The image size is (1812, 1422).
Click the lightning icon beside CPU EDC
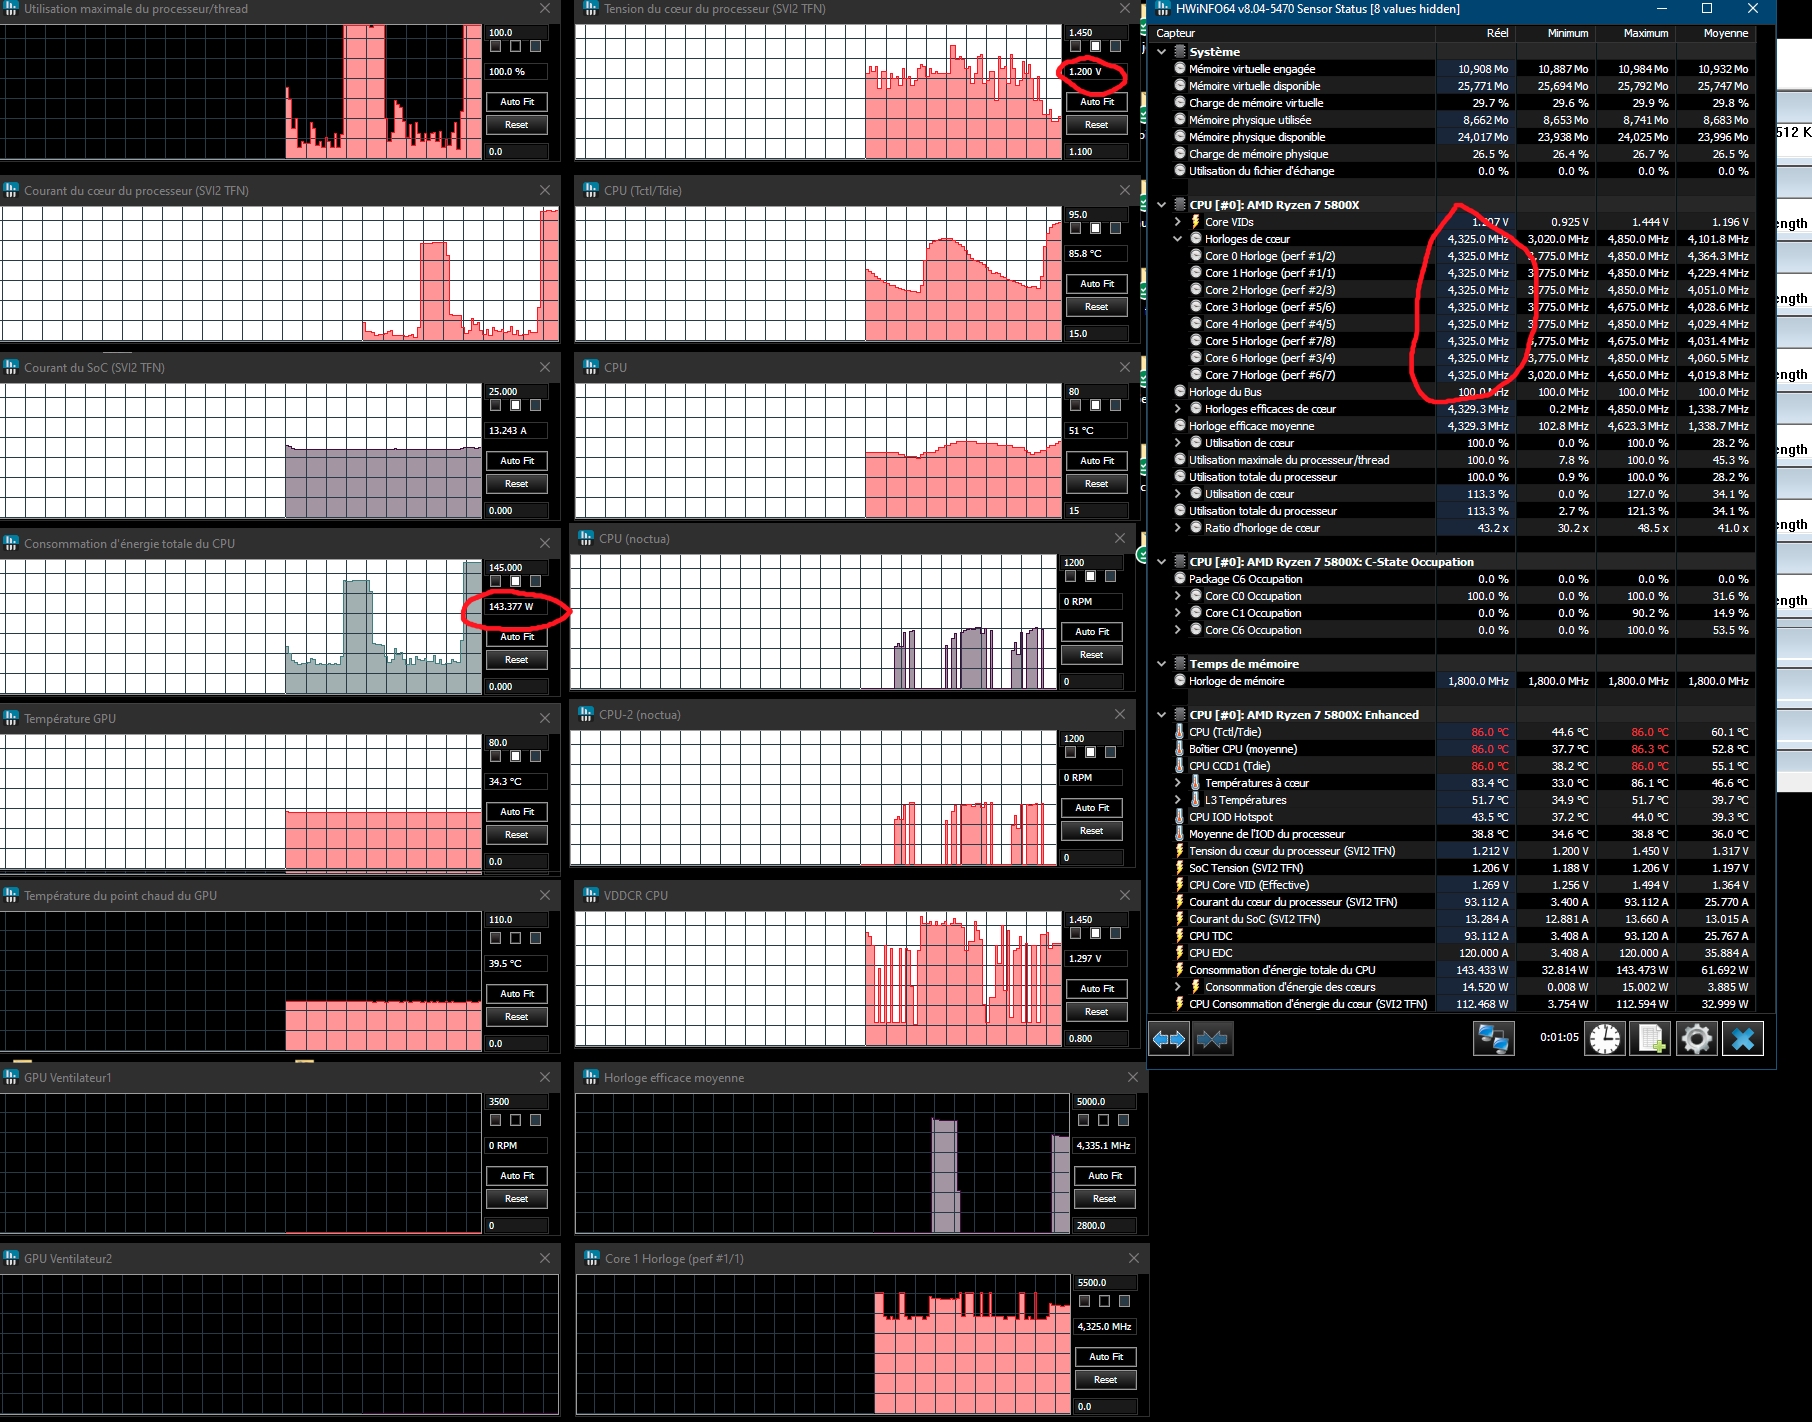click(1180, 953)
